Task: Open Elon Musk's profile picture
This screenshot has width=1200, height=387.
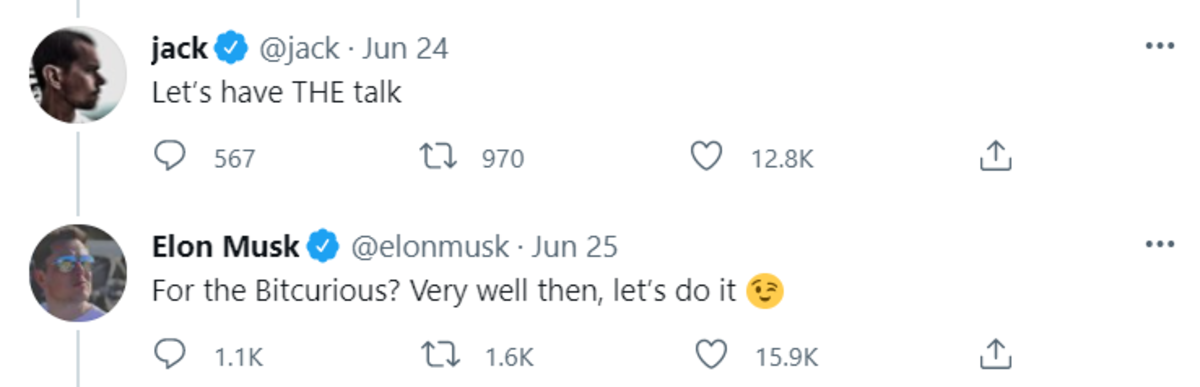Action: 76,272
